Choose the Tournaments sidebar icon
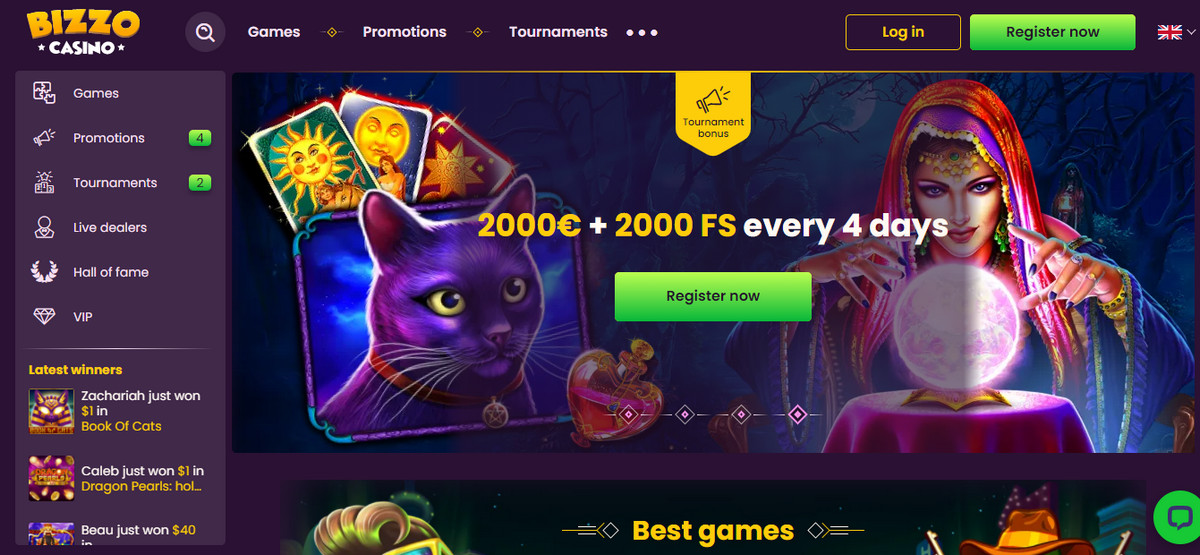 point(44,182)
